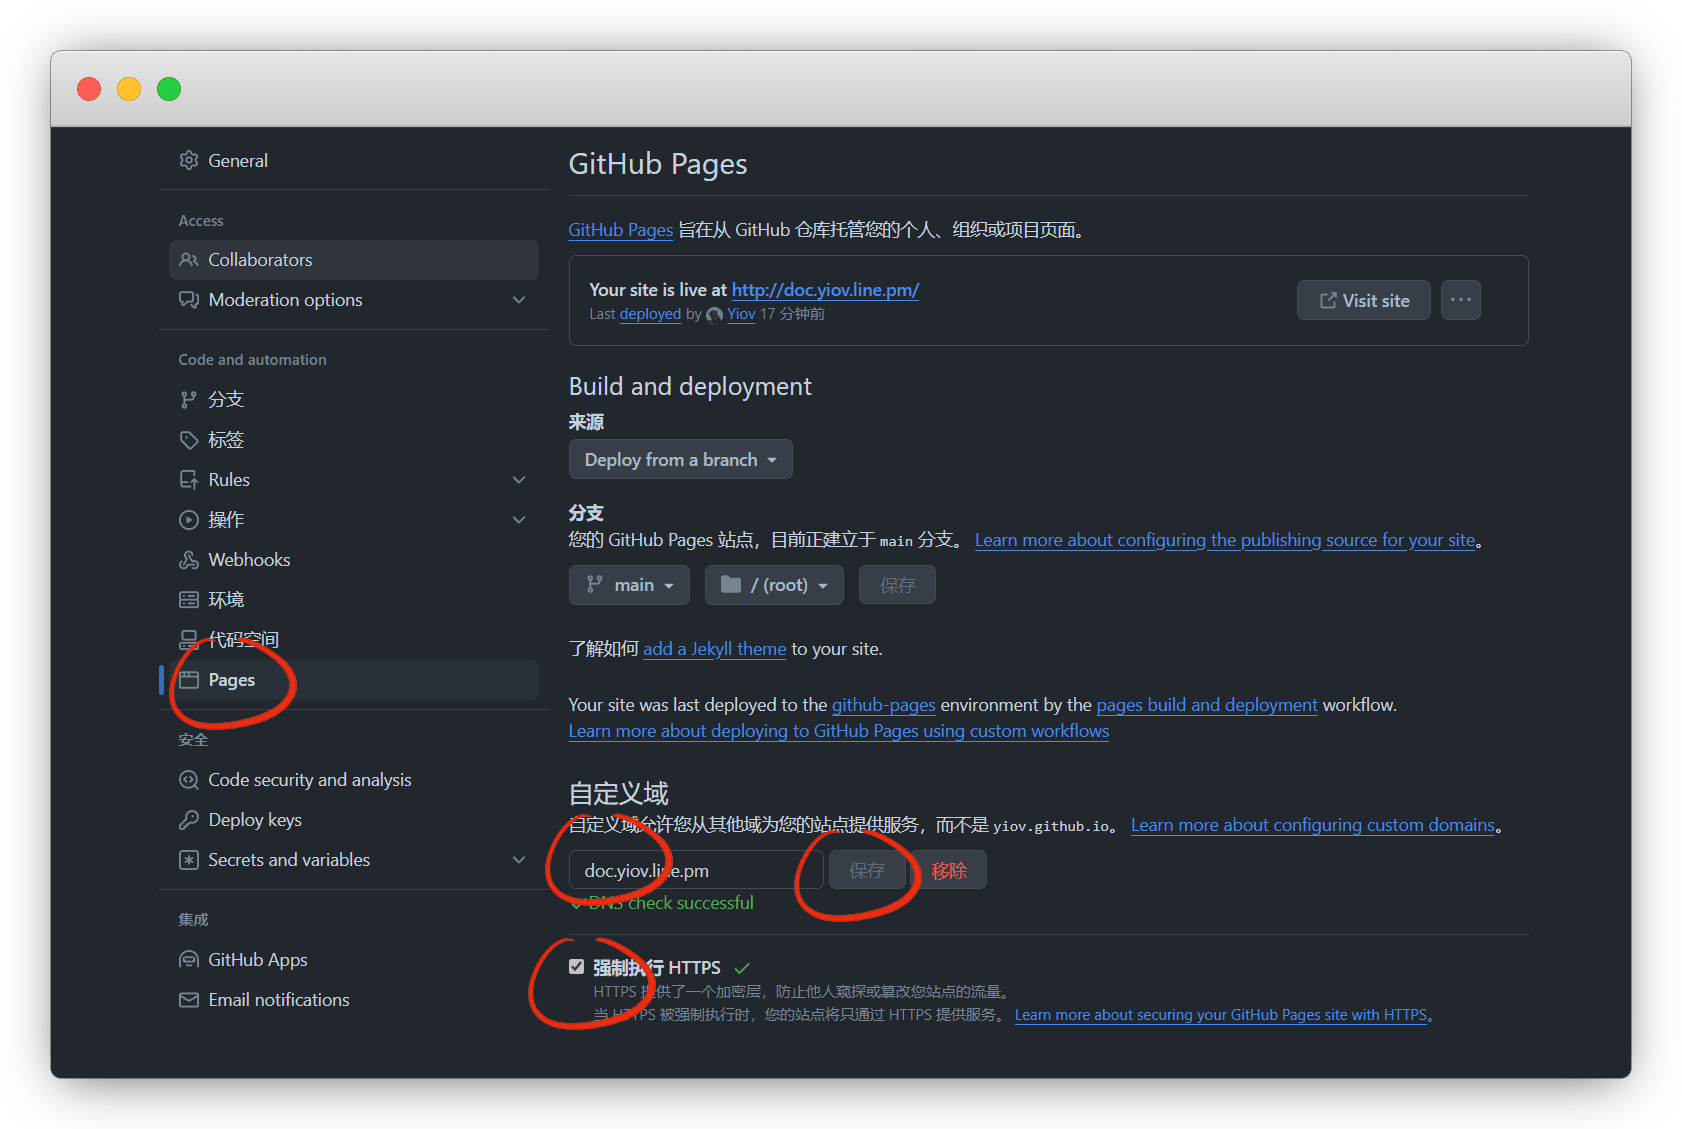Expand the Moderation options section
Image resolution: width=1682 pixels, height=1129 pixels.
pyautogui.click(x=518, y=300)
